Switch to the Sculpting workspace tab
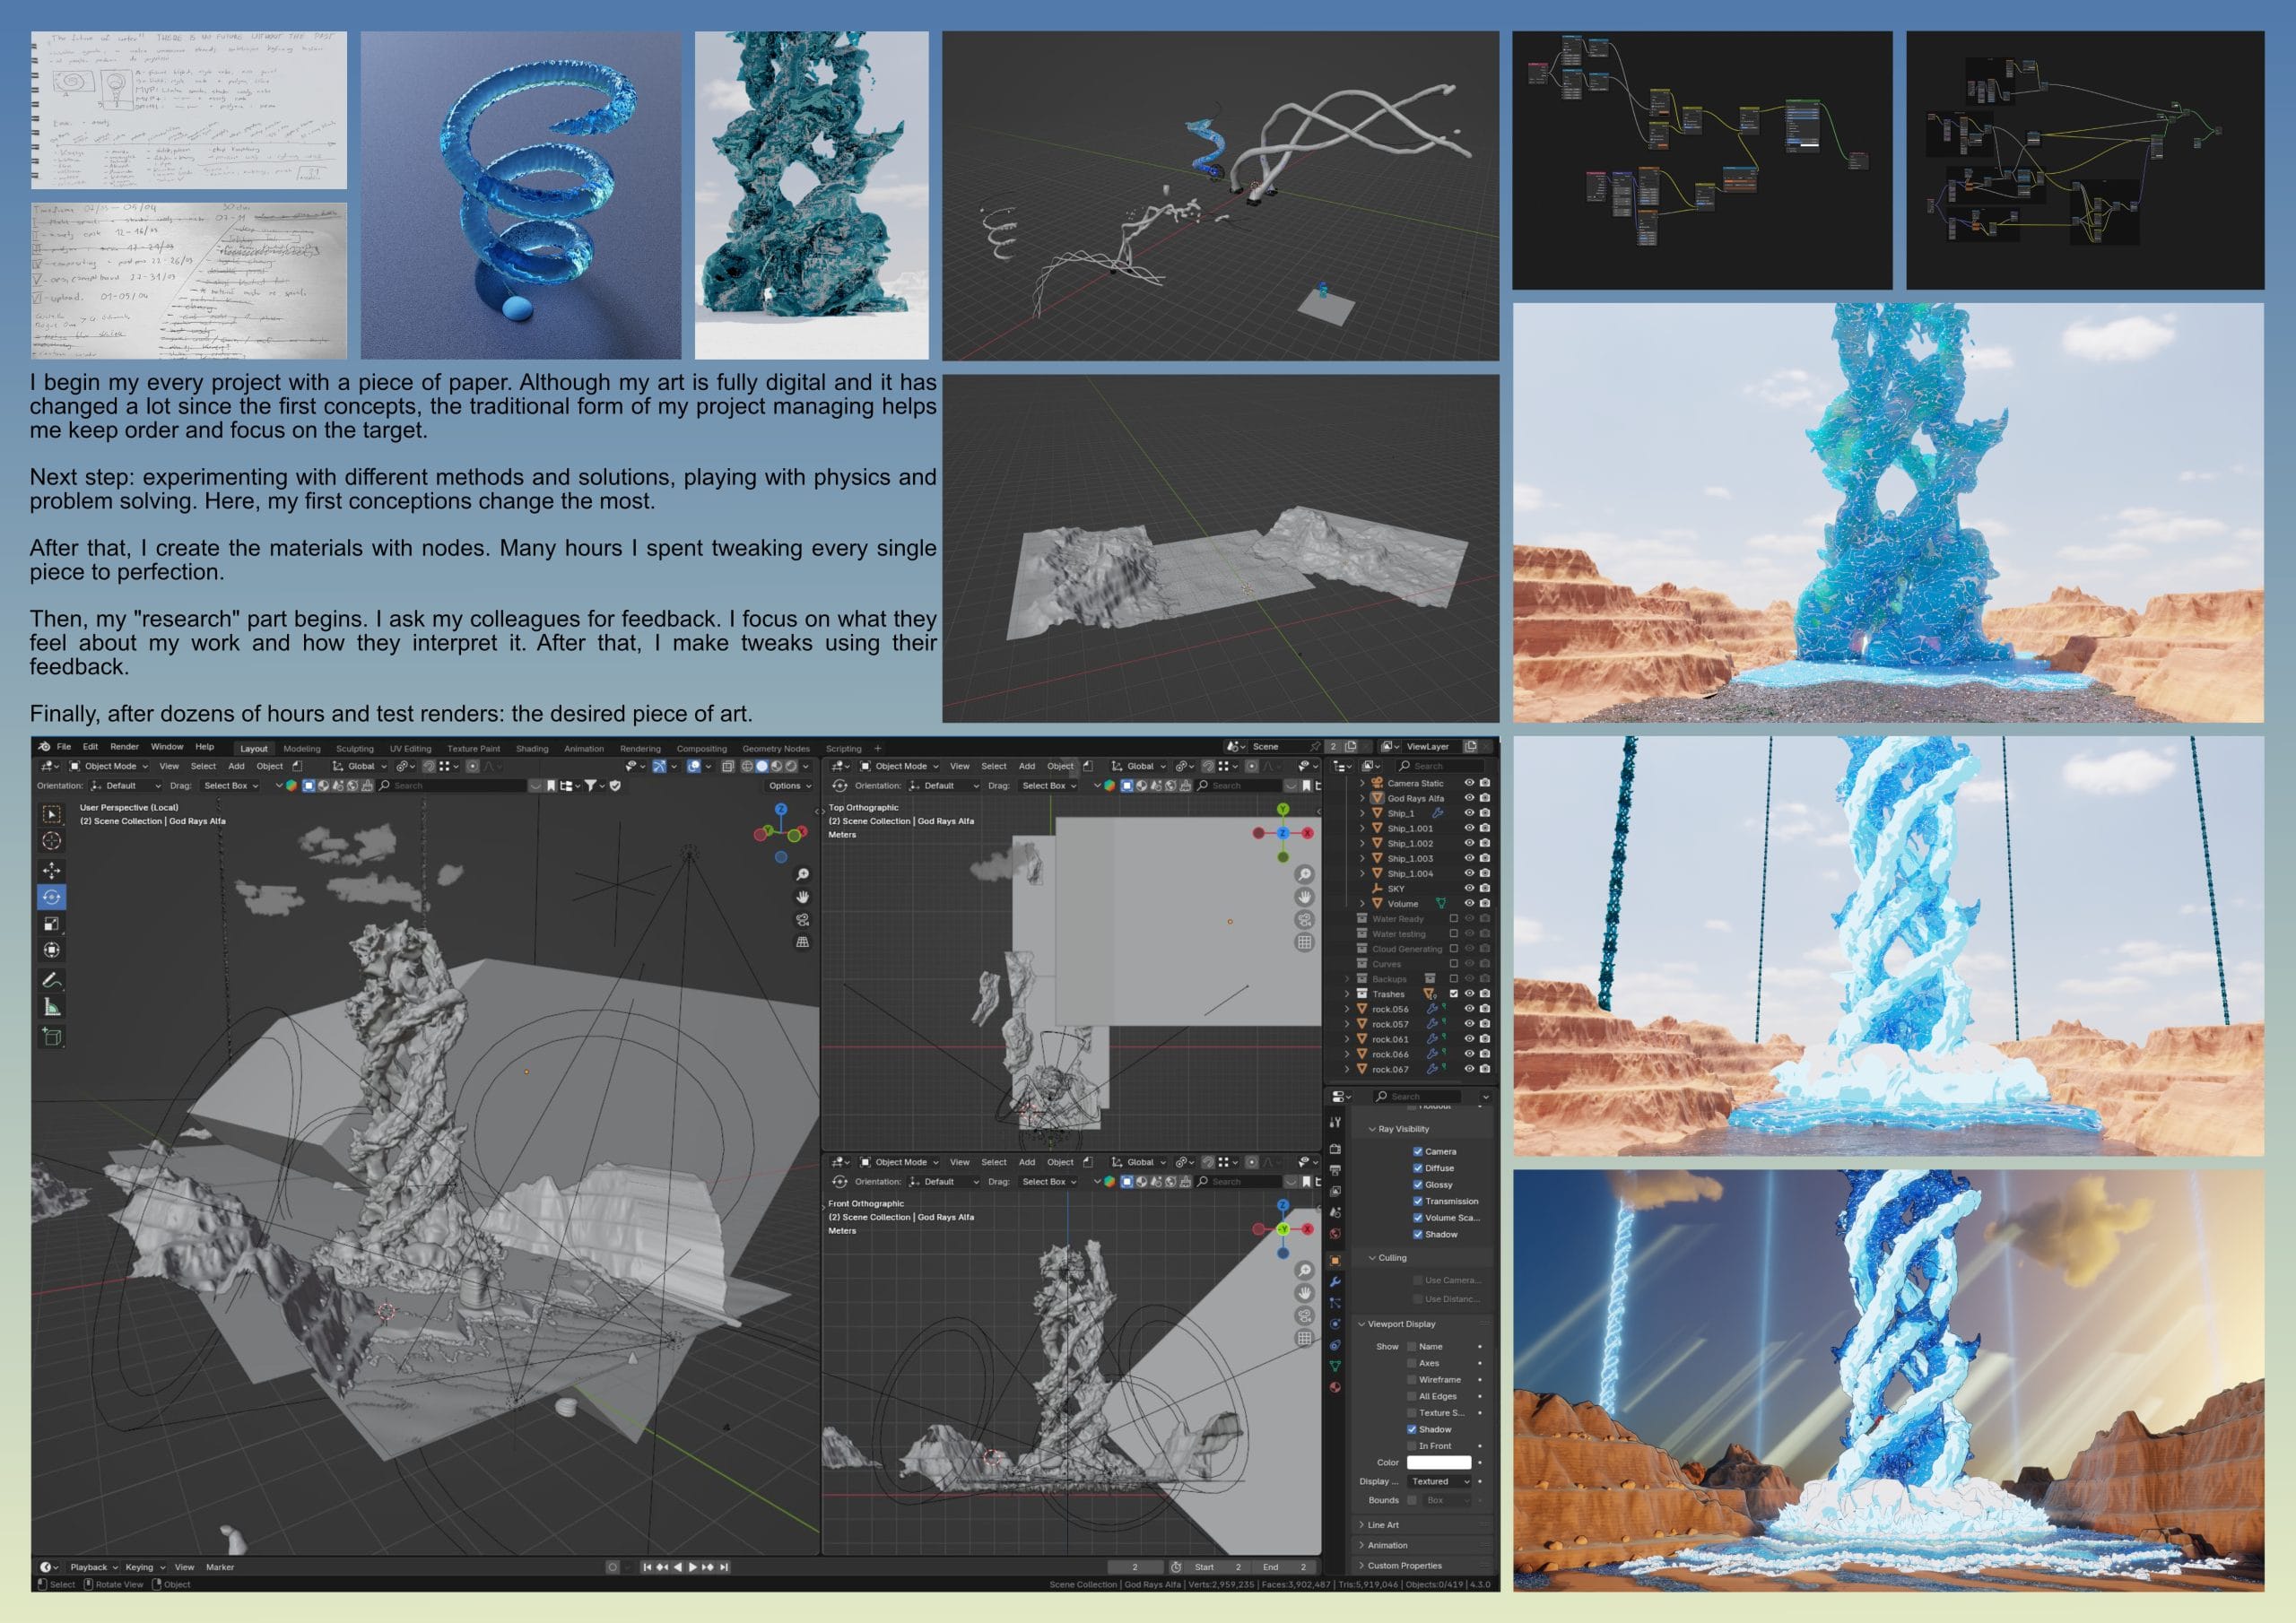 [x=354, y=748]
